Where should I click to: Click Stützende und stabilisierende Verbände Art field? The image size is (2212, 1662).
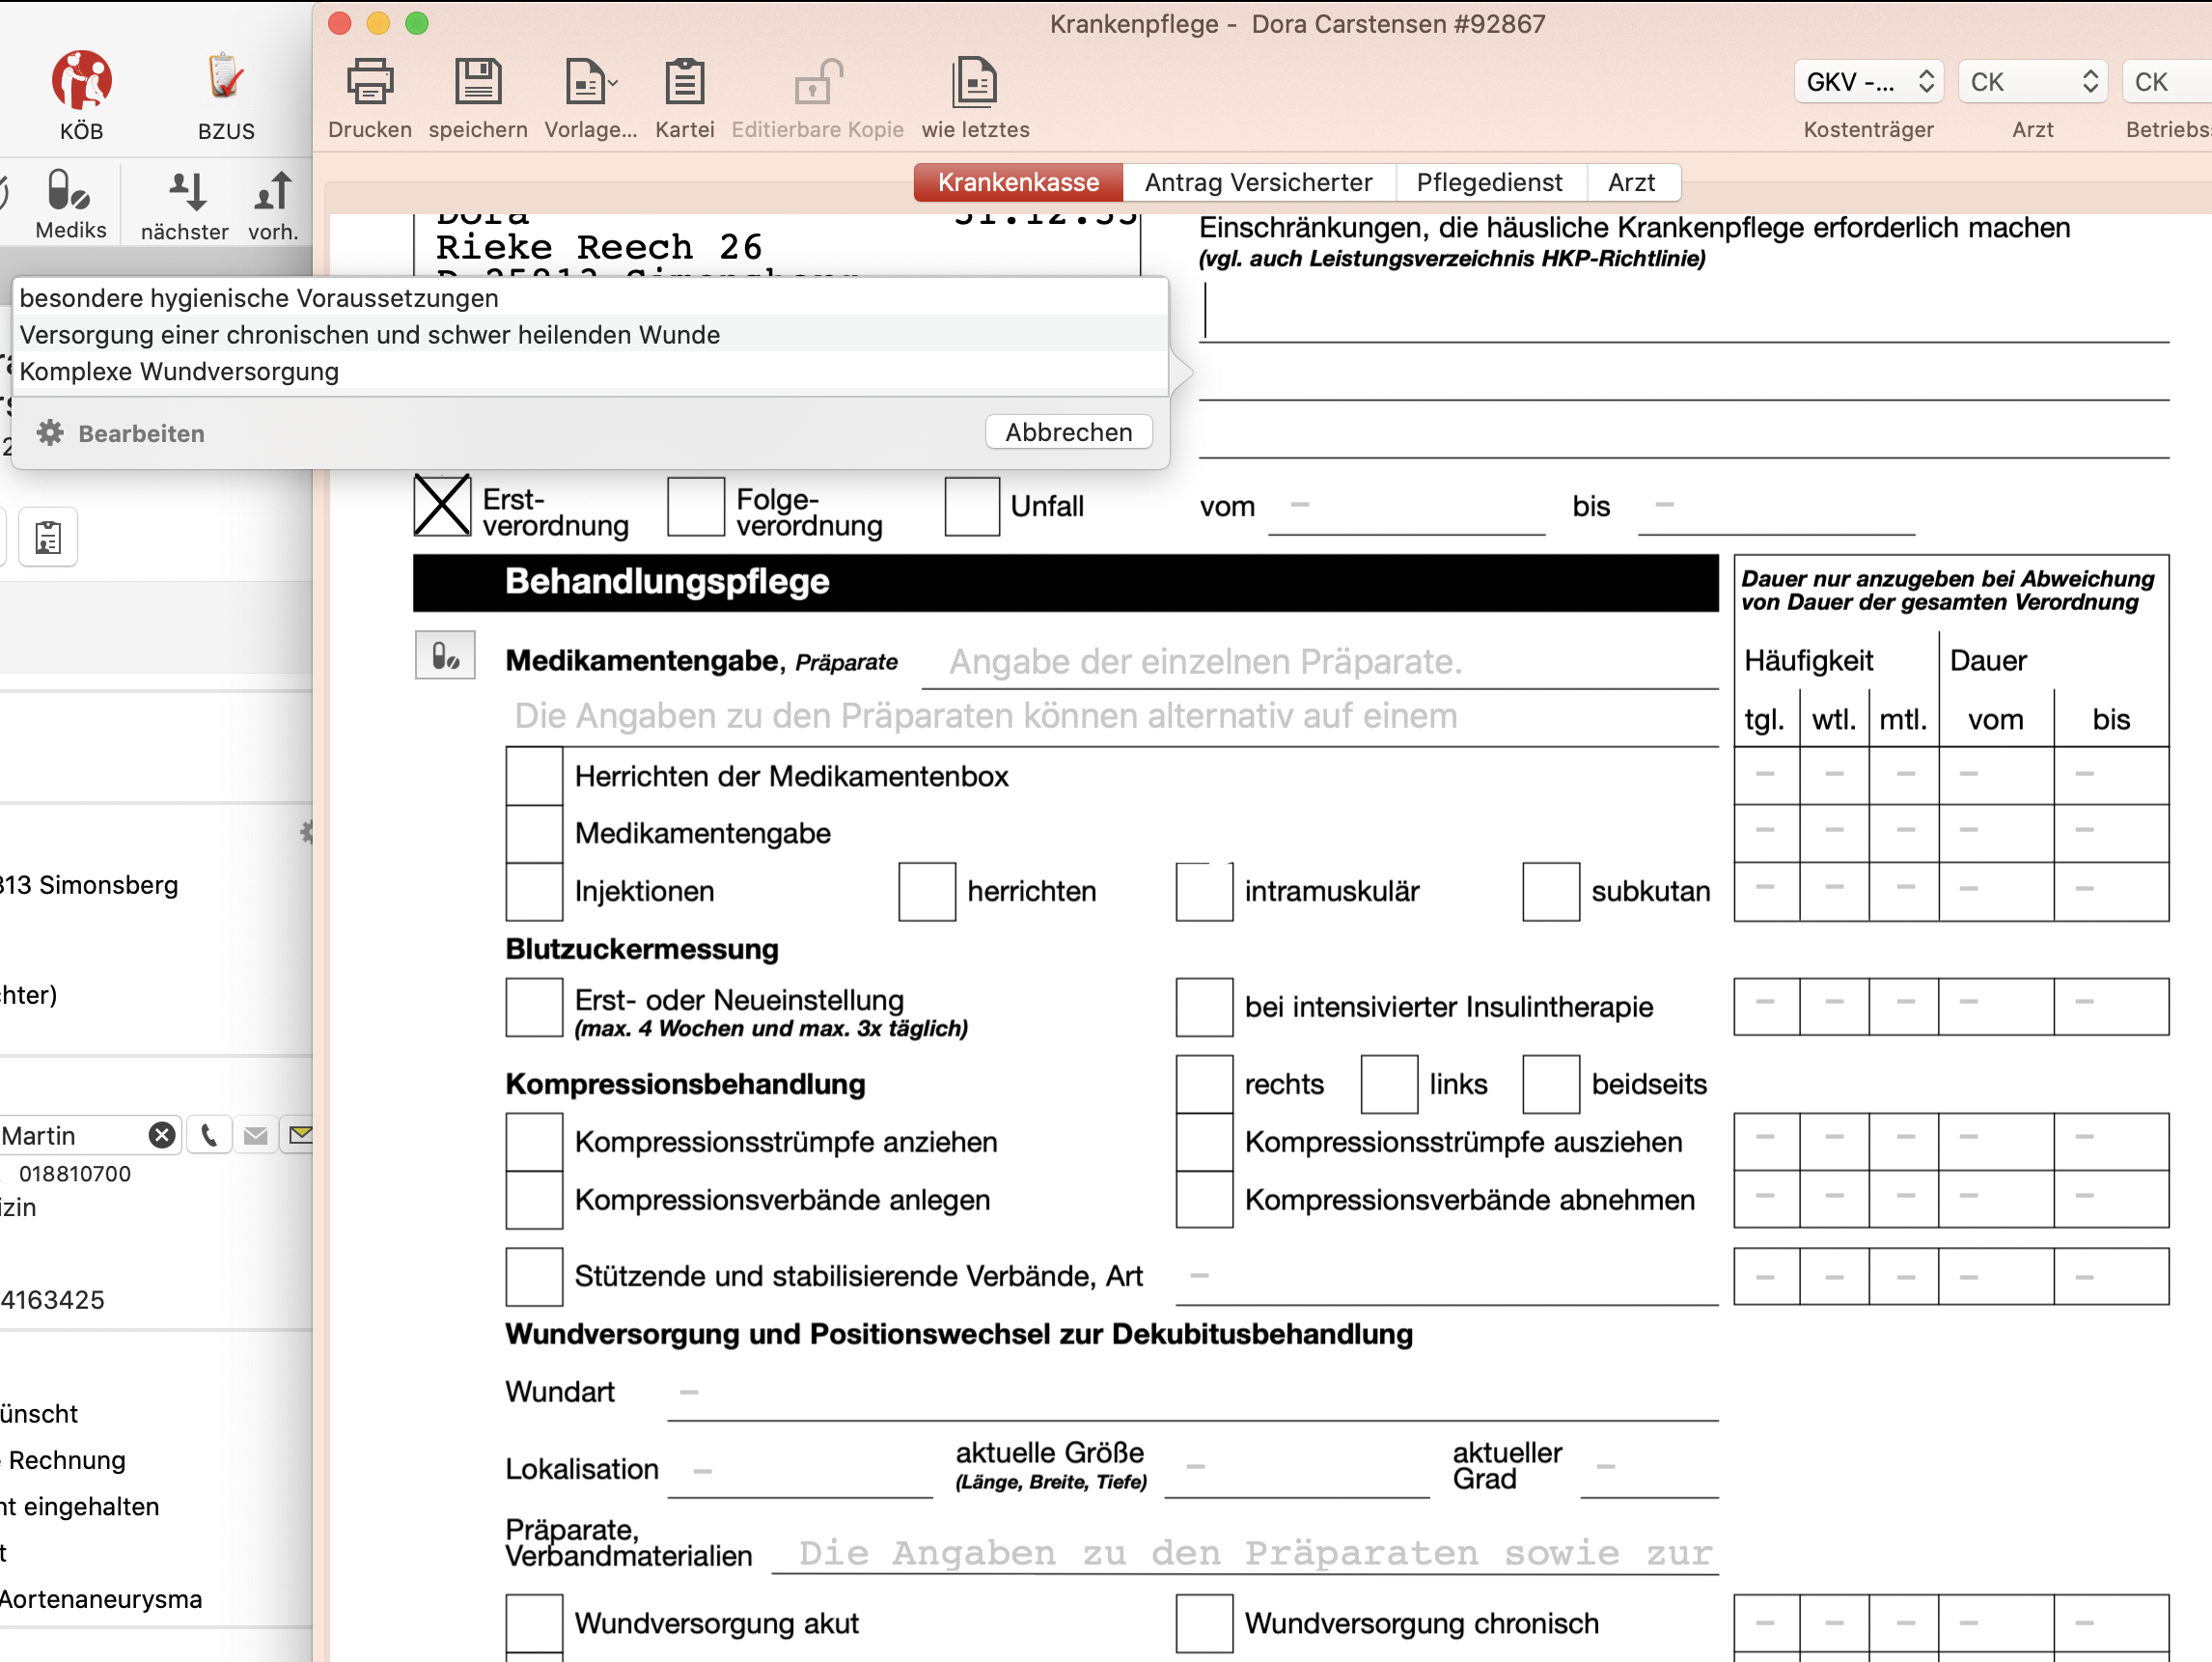coord(1447,1277)
